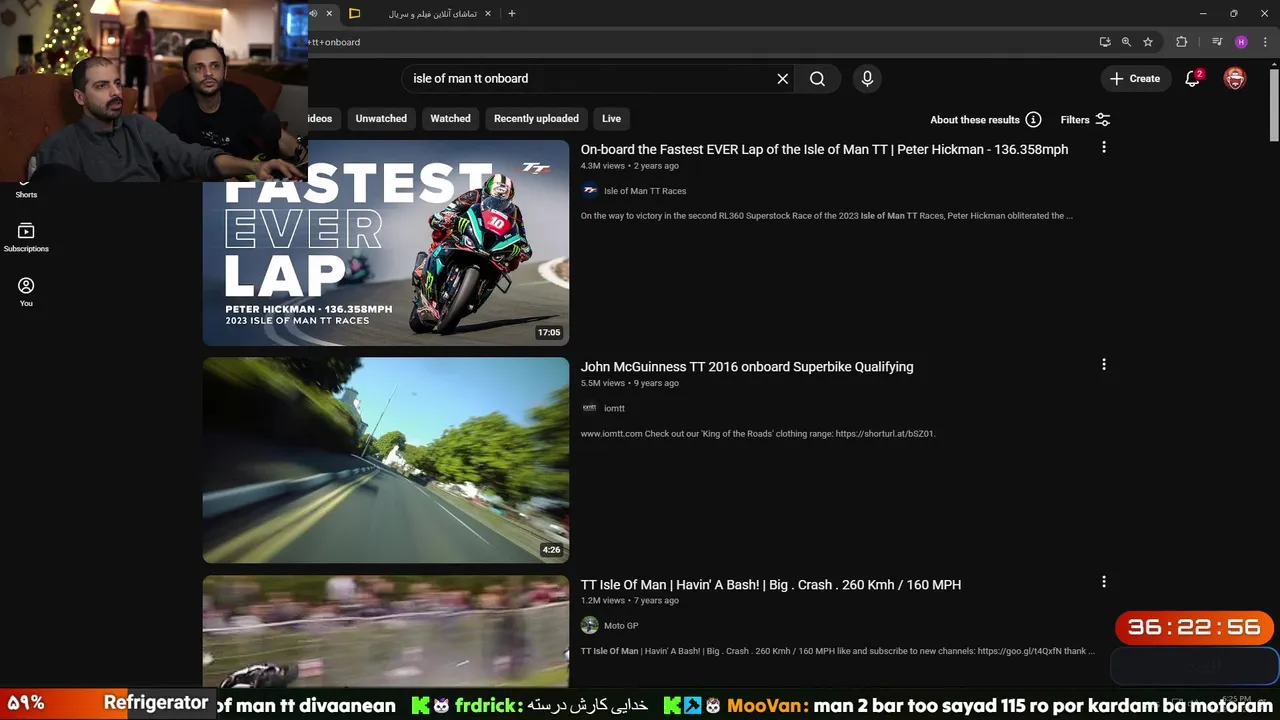
Task: Click the zoom magnifier icon in address bar
Action: [x=1126, y=42]
